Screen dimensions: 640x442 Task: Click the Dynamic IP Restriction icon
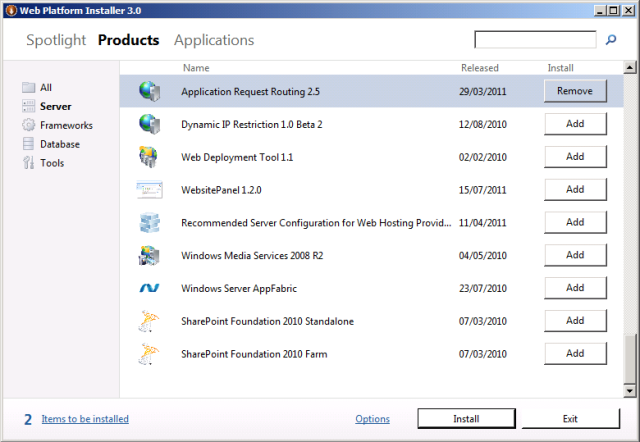point(149,124)
